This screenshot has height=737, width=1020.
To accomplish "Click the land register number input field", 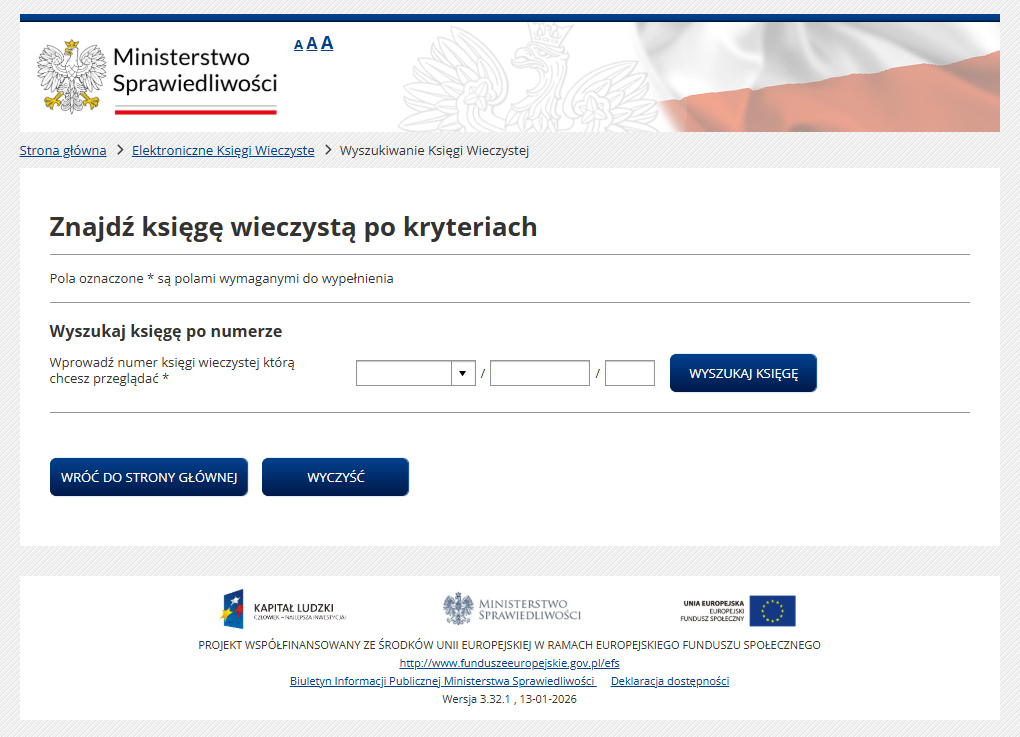I will 539,373.
